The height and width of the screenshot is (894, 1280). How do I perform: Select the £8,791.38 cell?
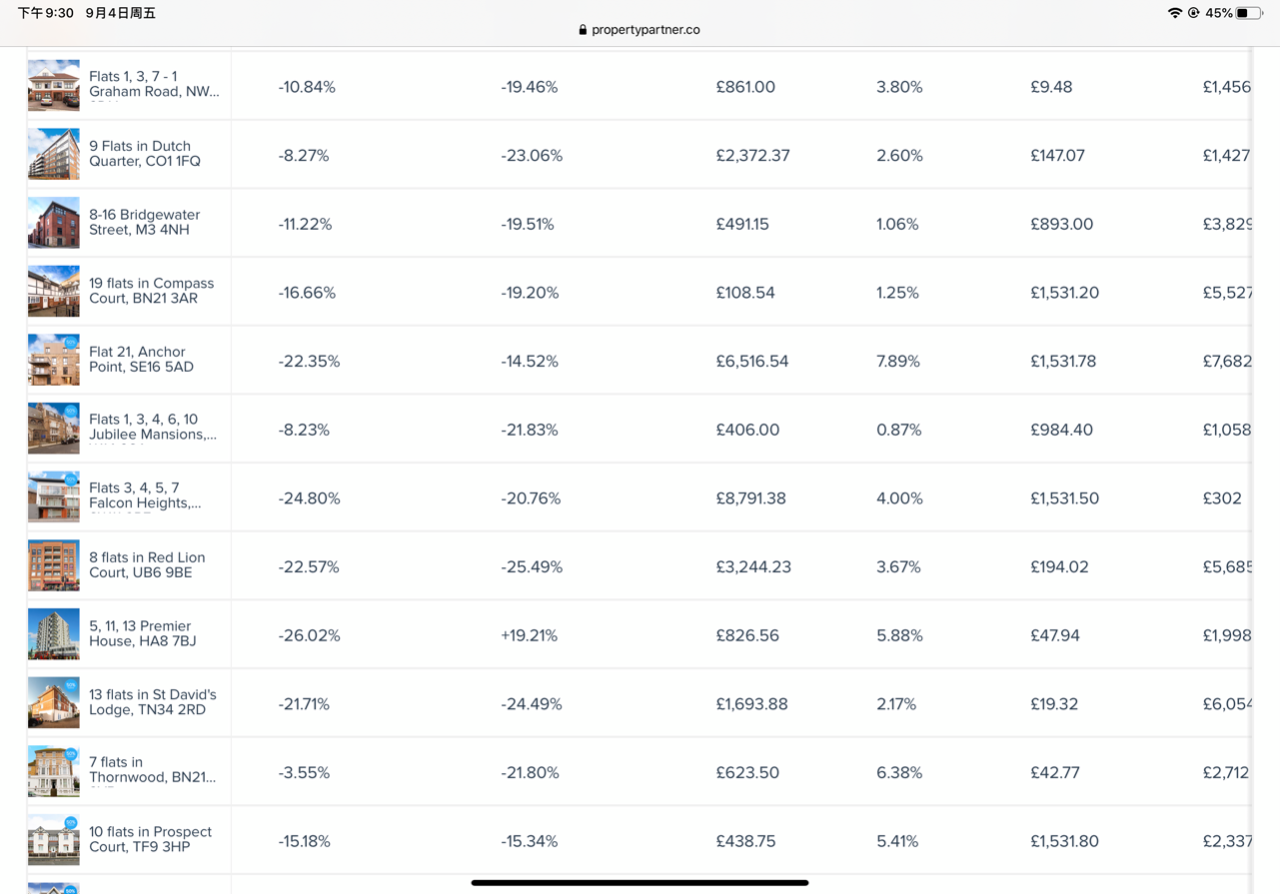click(751, 498)
